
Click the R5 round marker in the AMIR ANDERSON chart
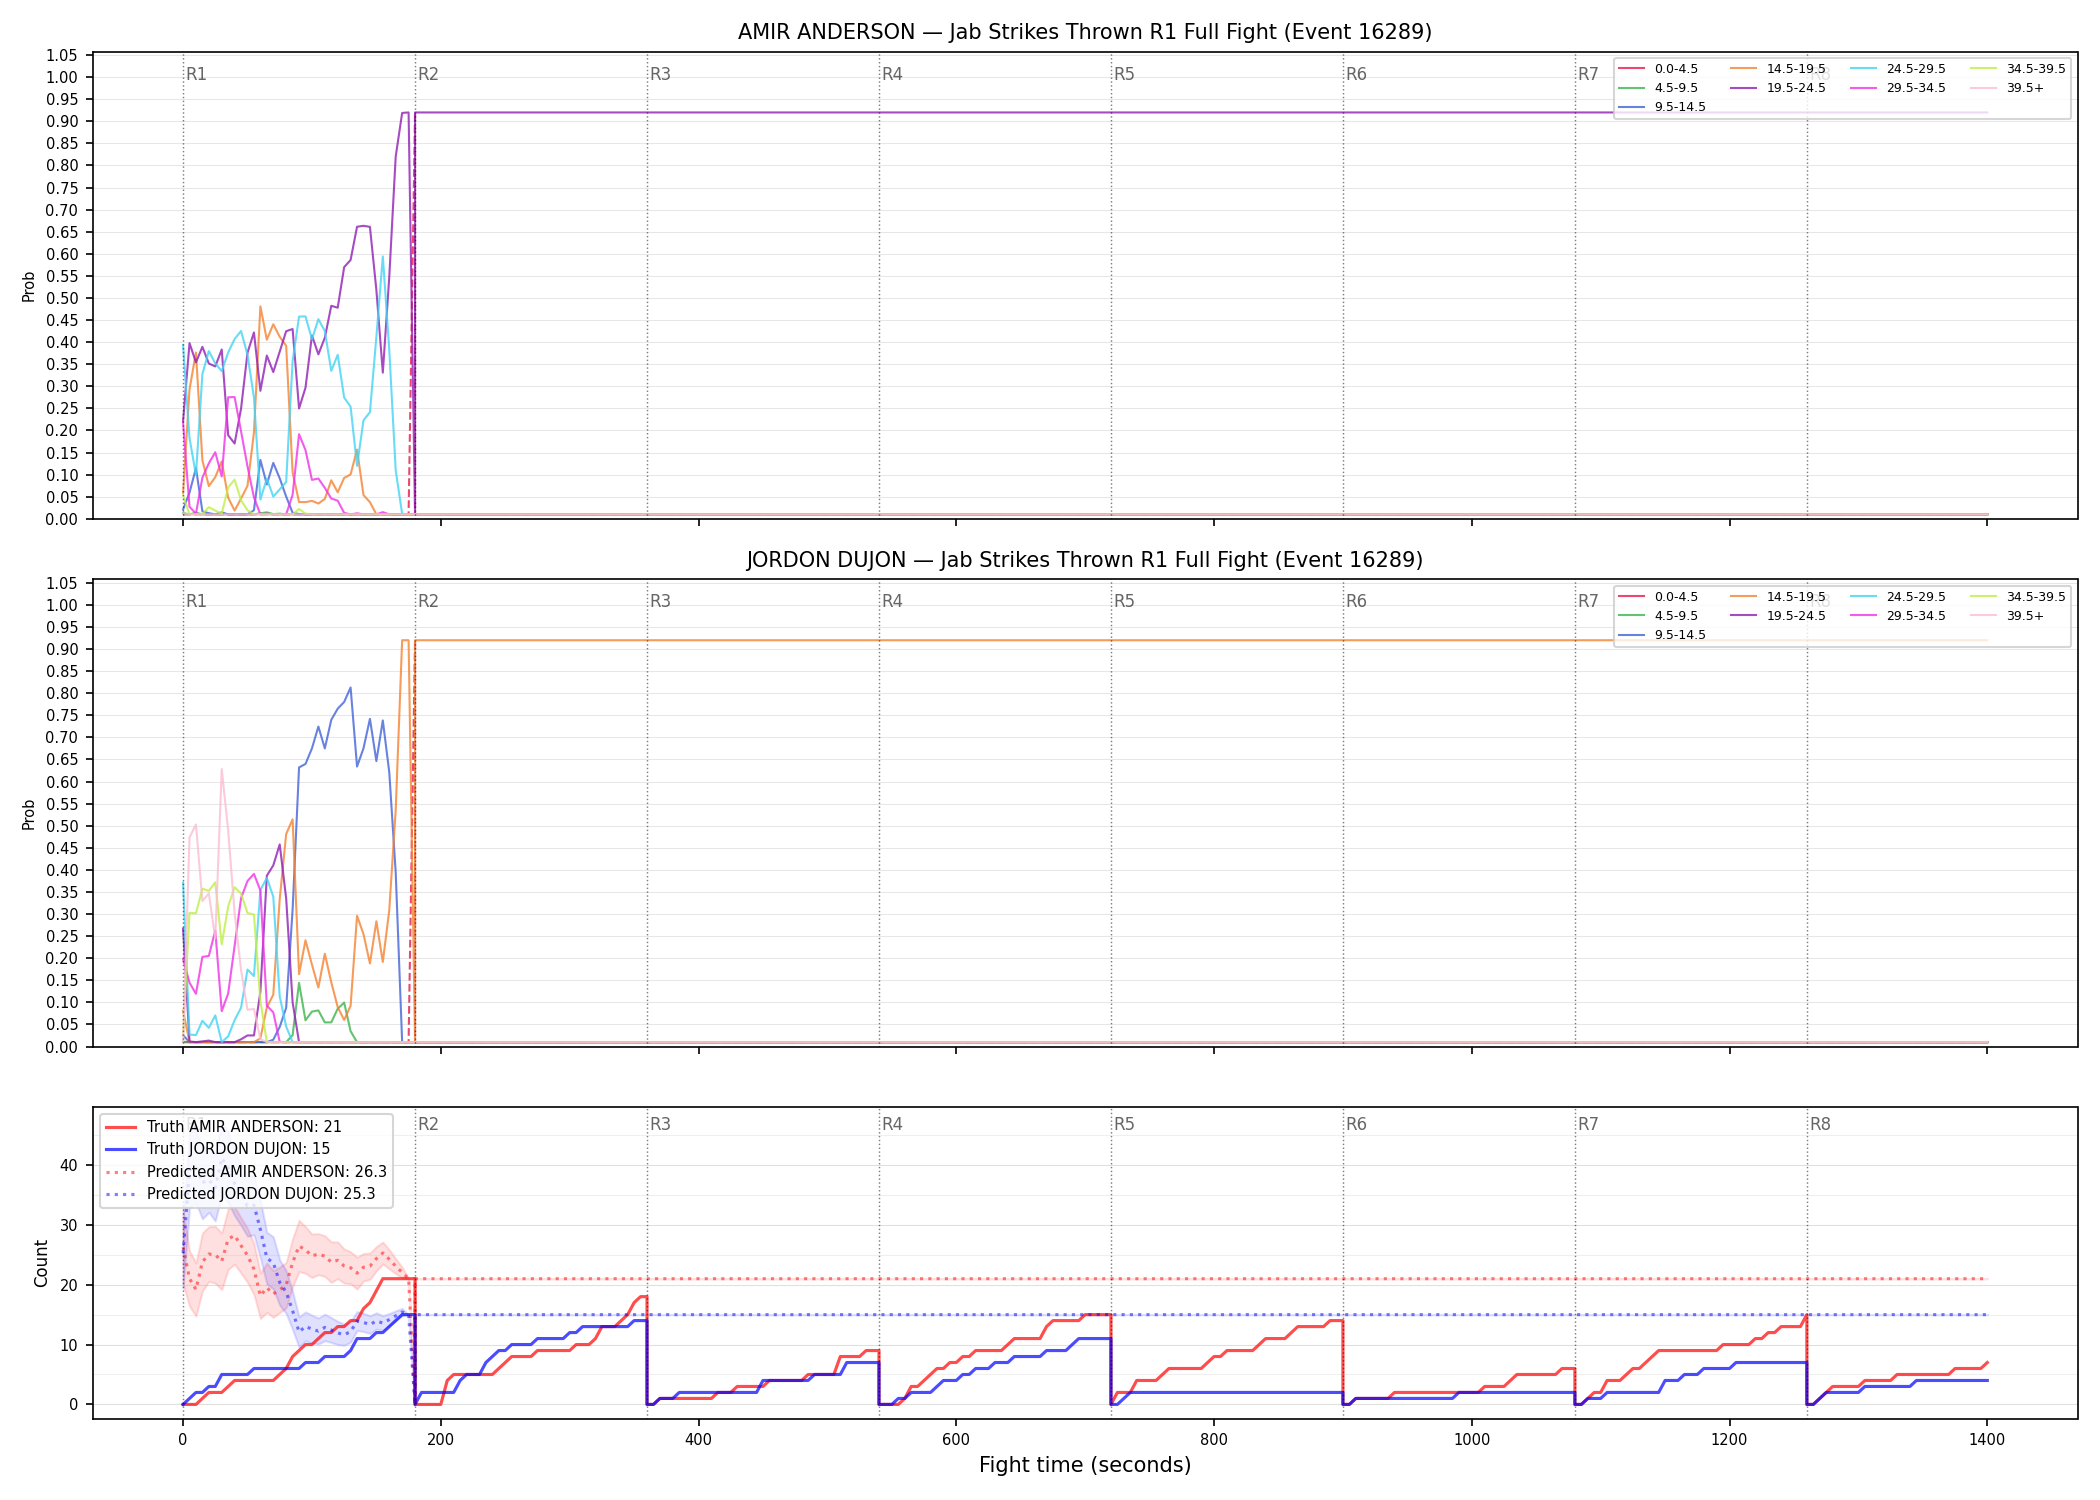tap(1124, 74)
